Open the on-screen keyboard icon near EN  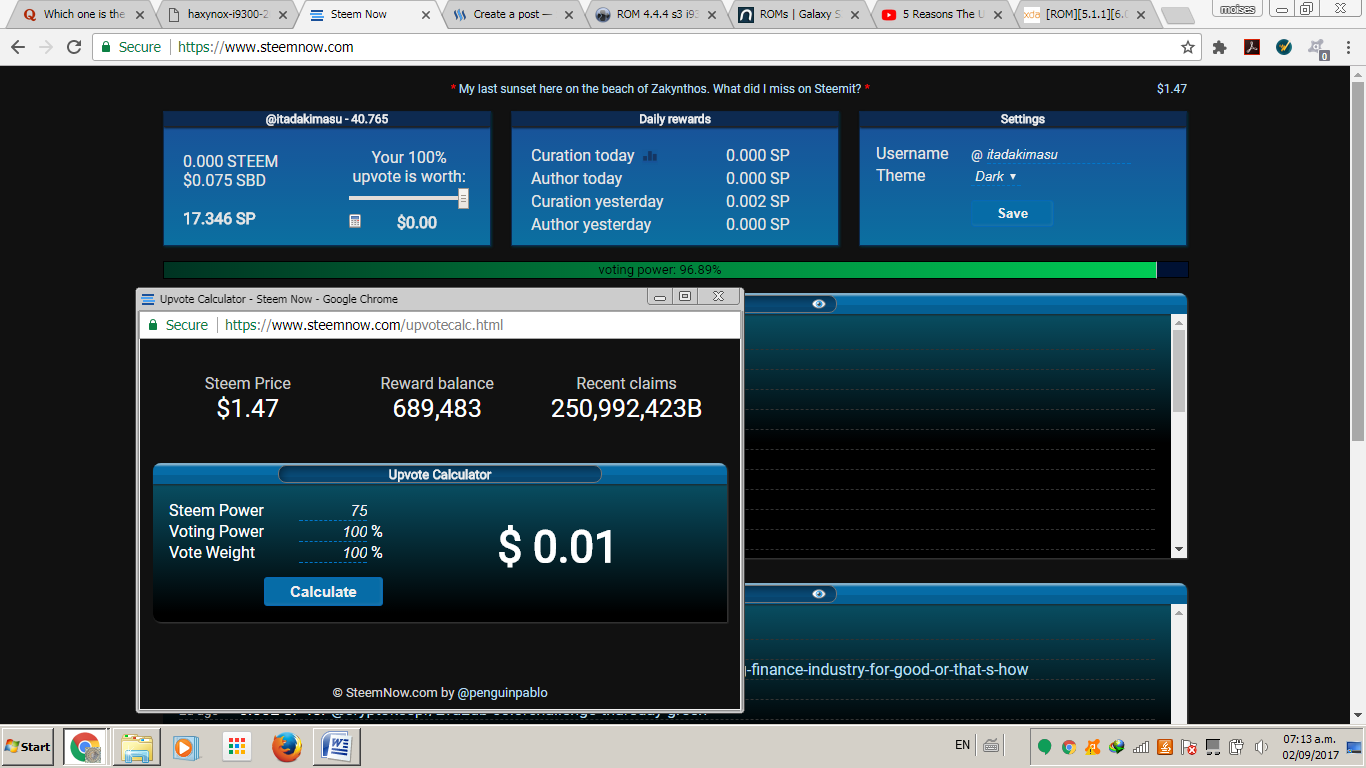point(991,745)
